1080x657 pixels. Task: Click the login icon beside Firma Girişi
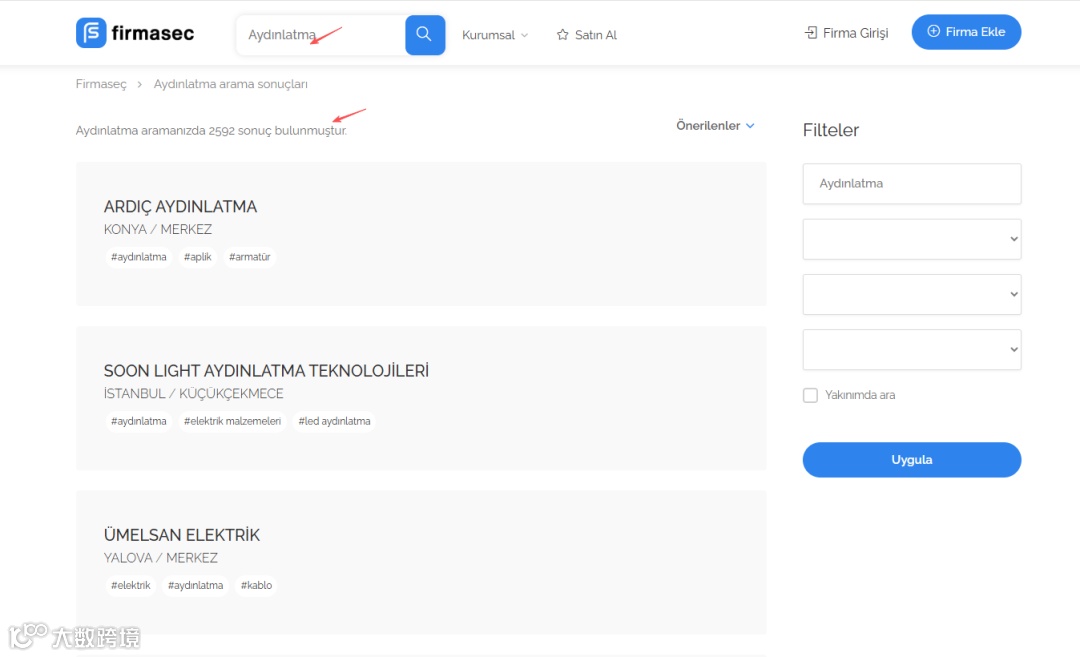[811, 32]
